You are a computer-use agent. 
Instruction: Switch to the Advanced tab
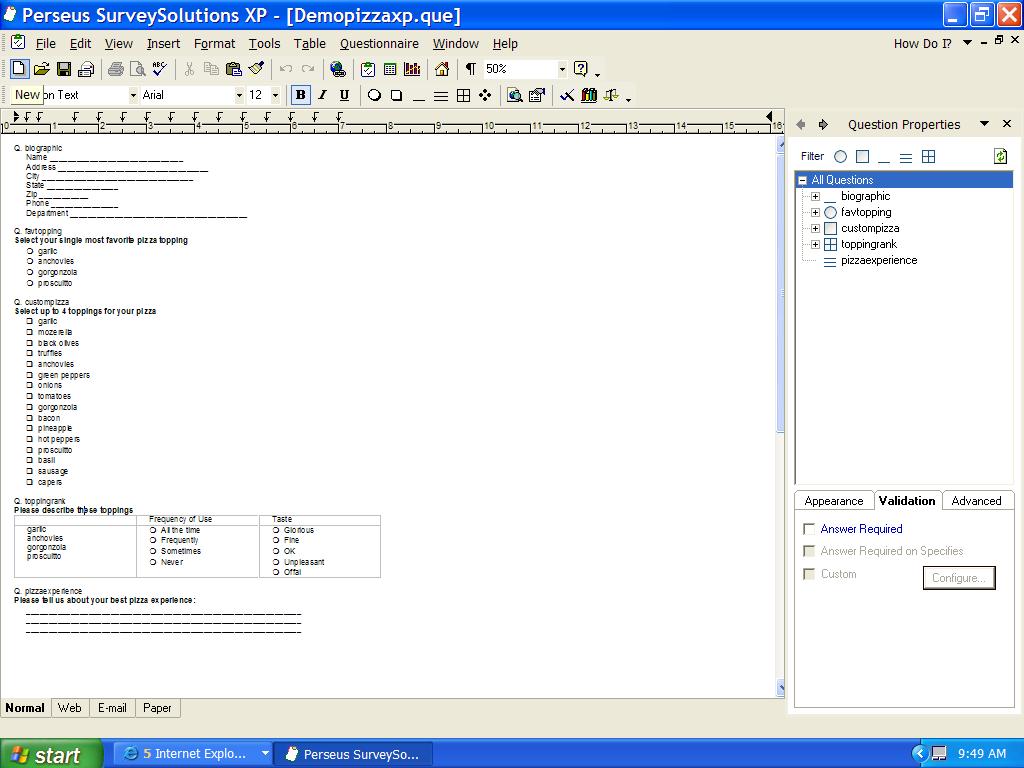click(976, 501)
